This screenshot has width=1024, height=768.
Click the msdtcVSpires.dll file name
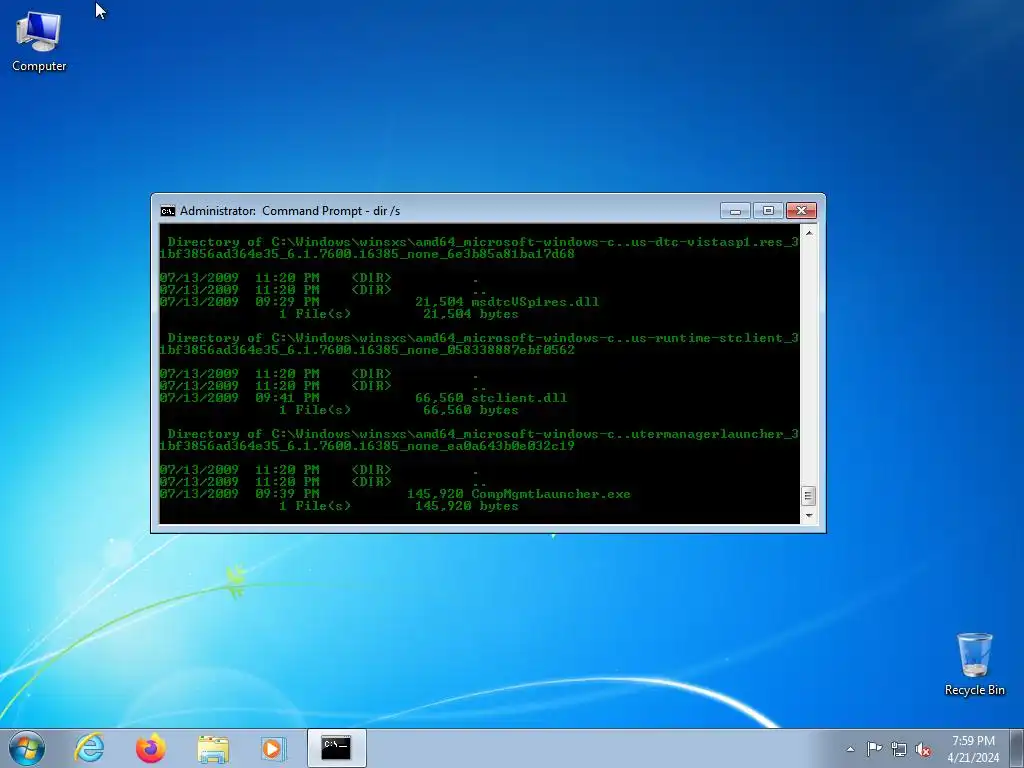[x=535, y=302]
